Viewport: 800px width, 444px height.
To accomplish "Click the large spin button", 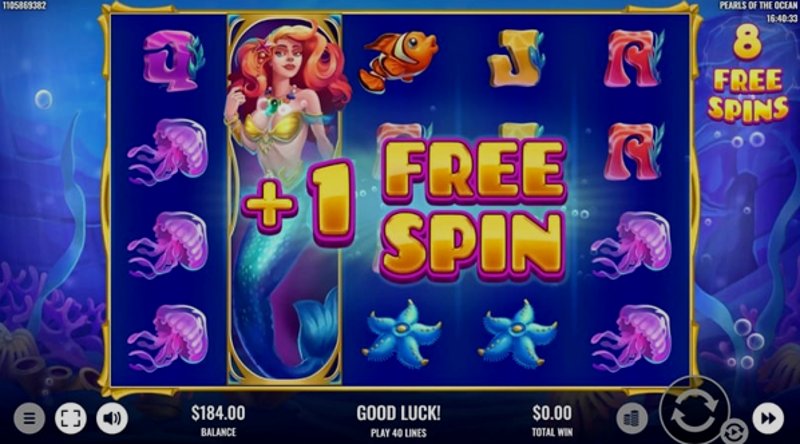I will [x=694, y=411].
